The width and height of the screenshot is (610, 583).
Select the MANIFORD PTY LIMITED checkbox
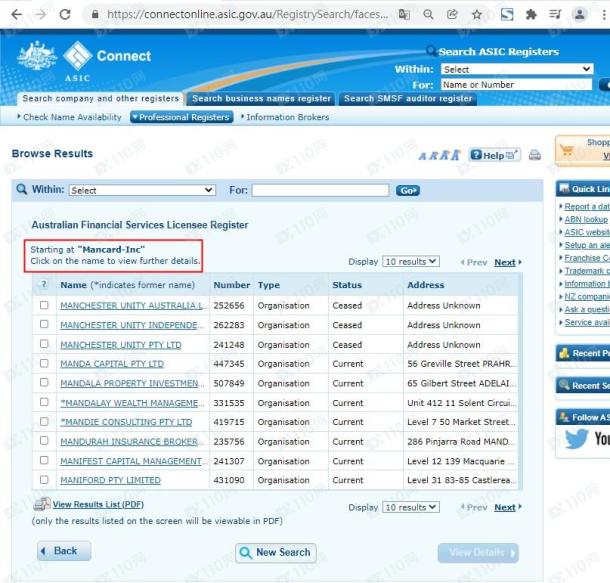(x=44, y=480)
